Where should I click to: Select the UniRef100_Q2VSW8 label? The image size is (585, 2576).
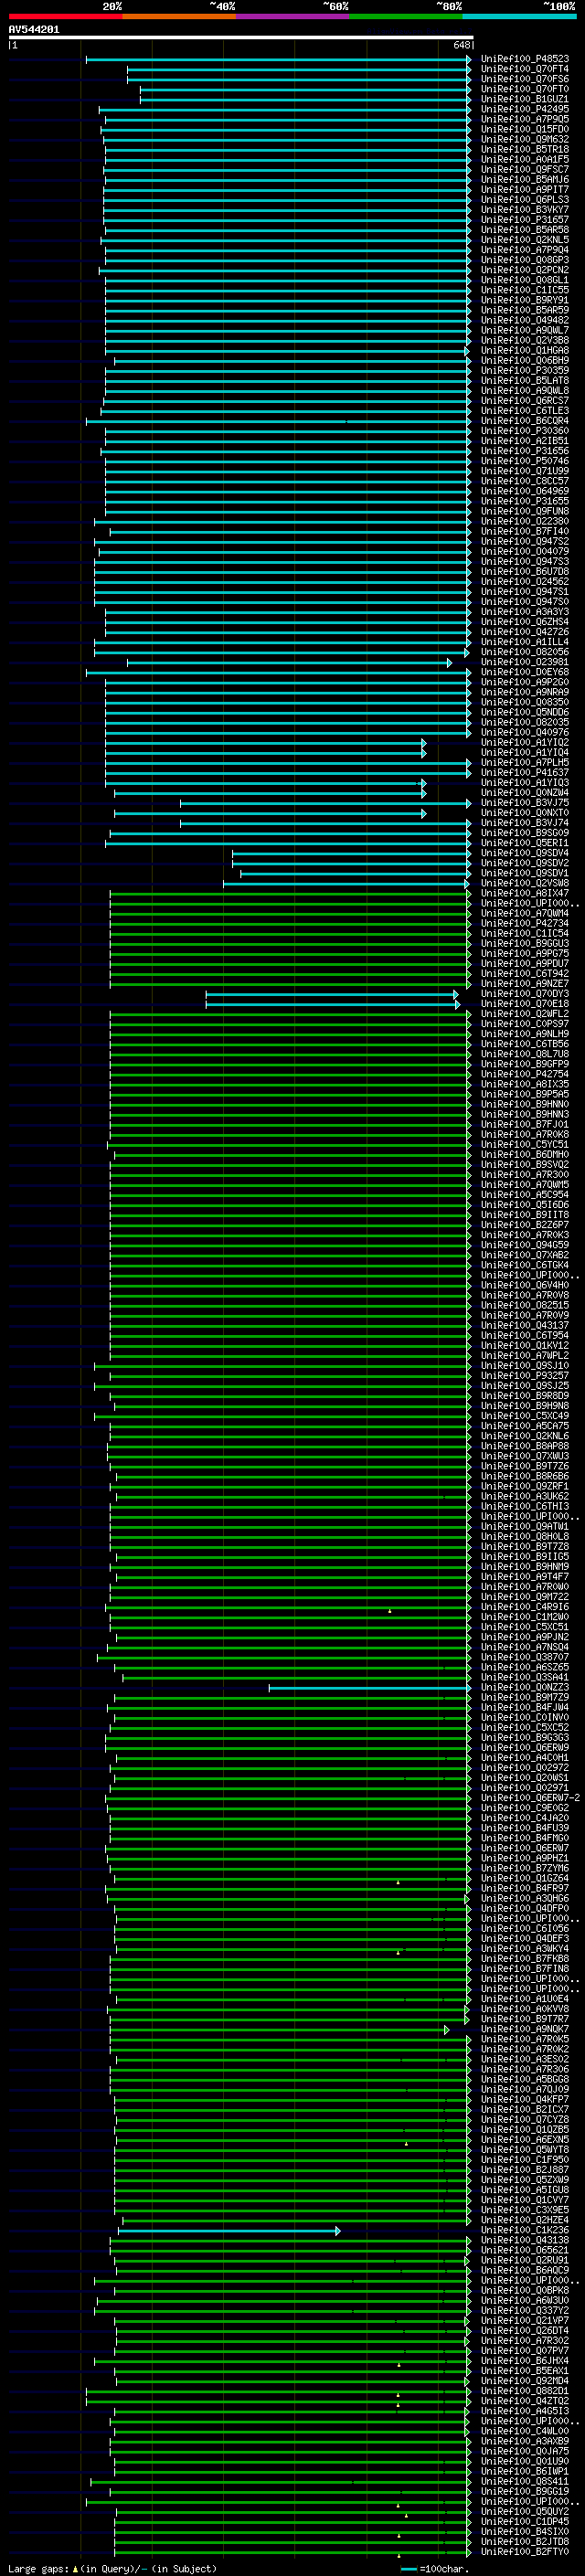tap(525, 884)
